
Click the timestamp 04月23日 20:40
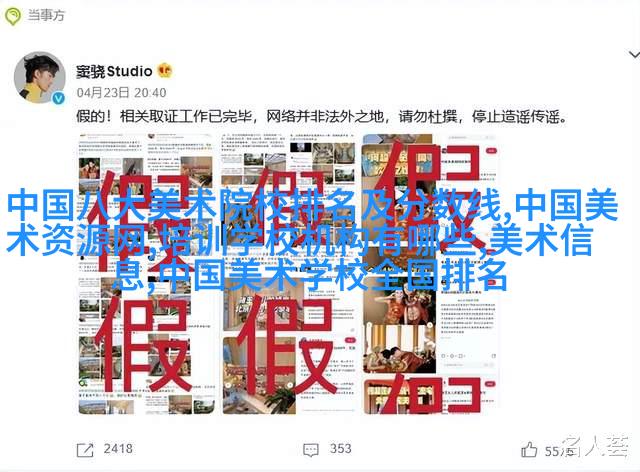121,93
